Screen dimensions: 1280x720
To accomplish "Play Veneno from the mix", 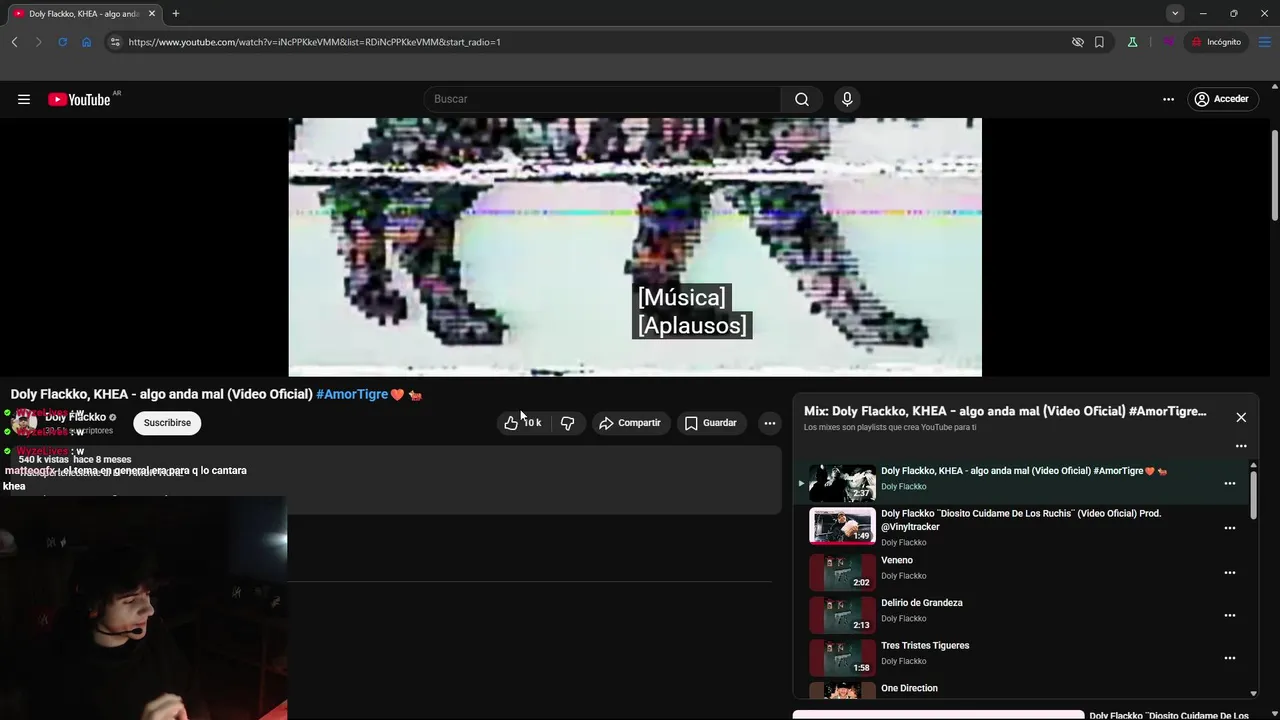I will pyautogui.click(x=897, y=560).
